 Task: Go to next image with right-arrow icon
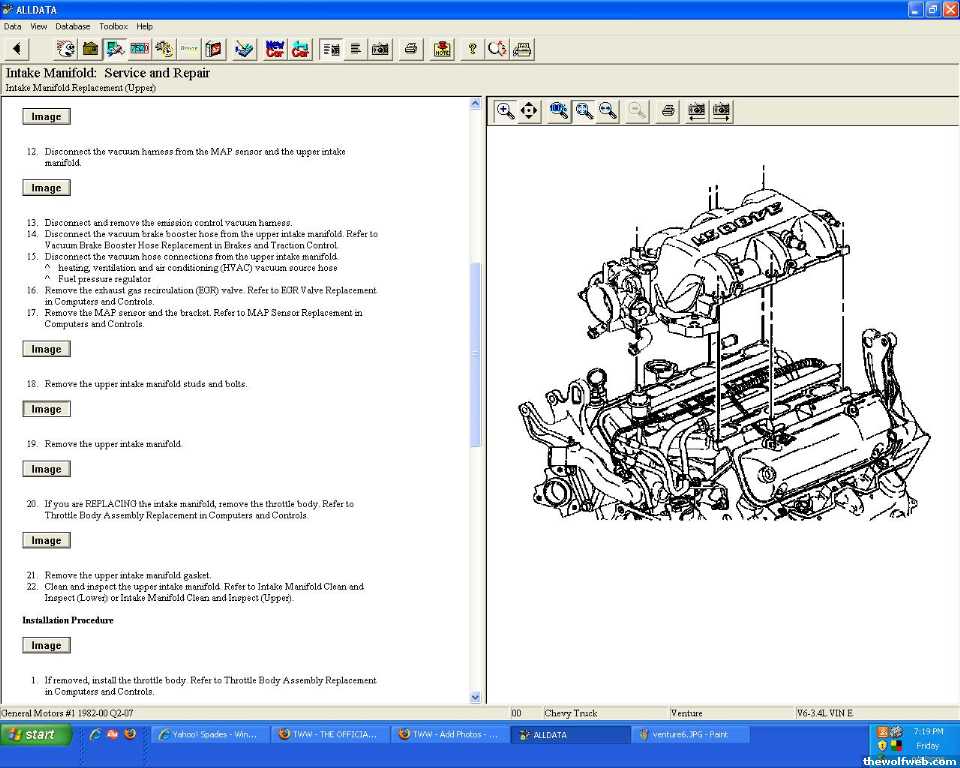[x=720, y=111]
